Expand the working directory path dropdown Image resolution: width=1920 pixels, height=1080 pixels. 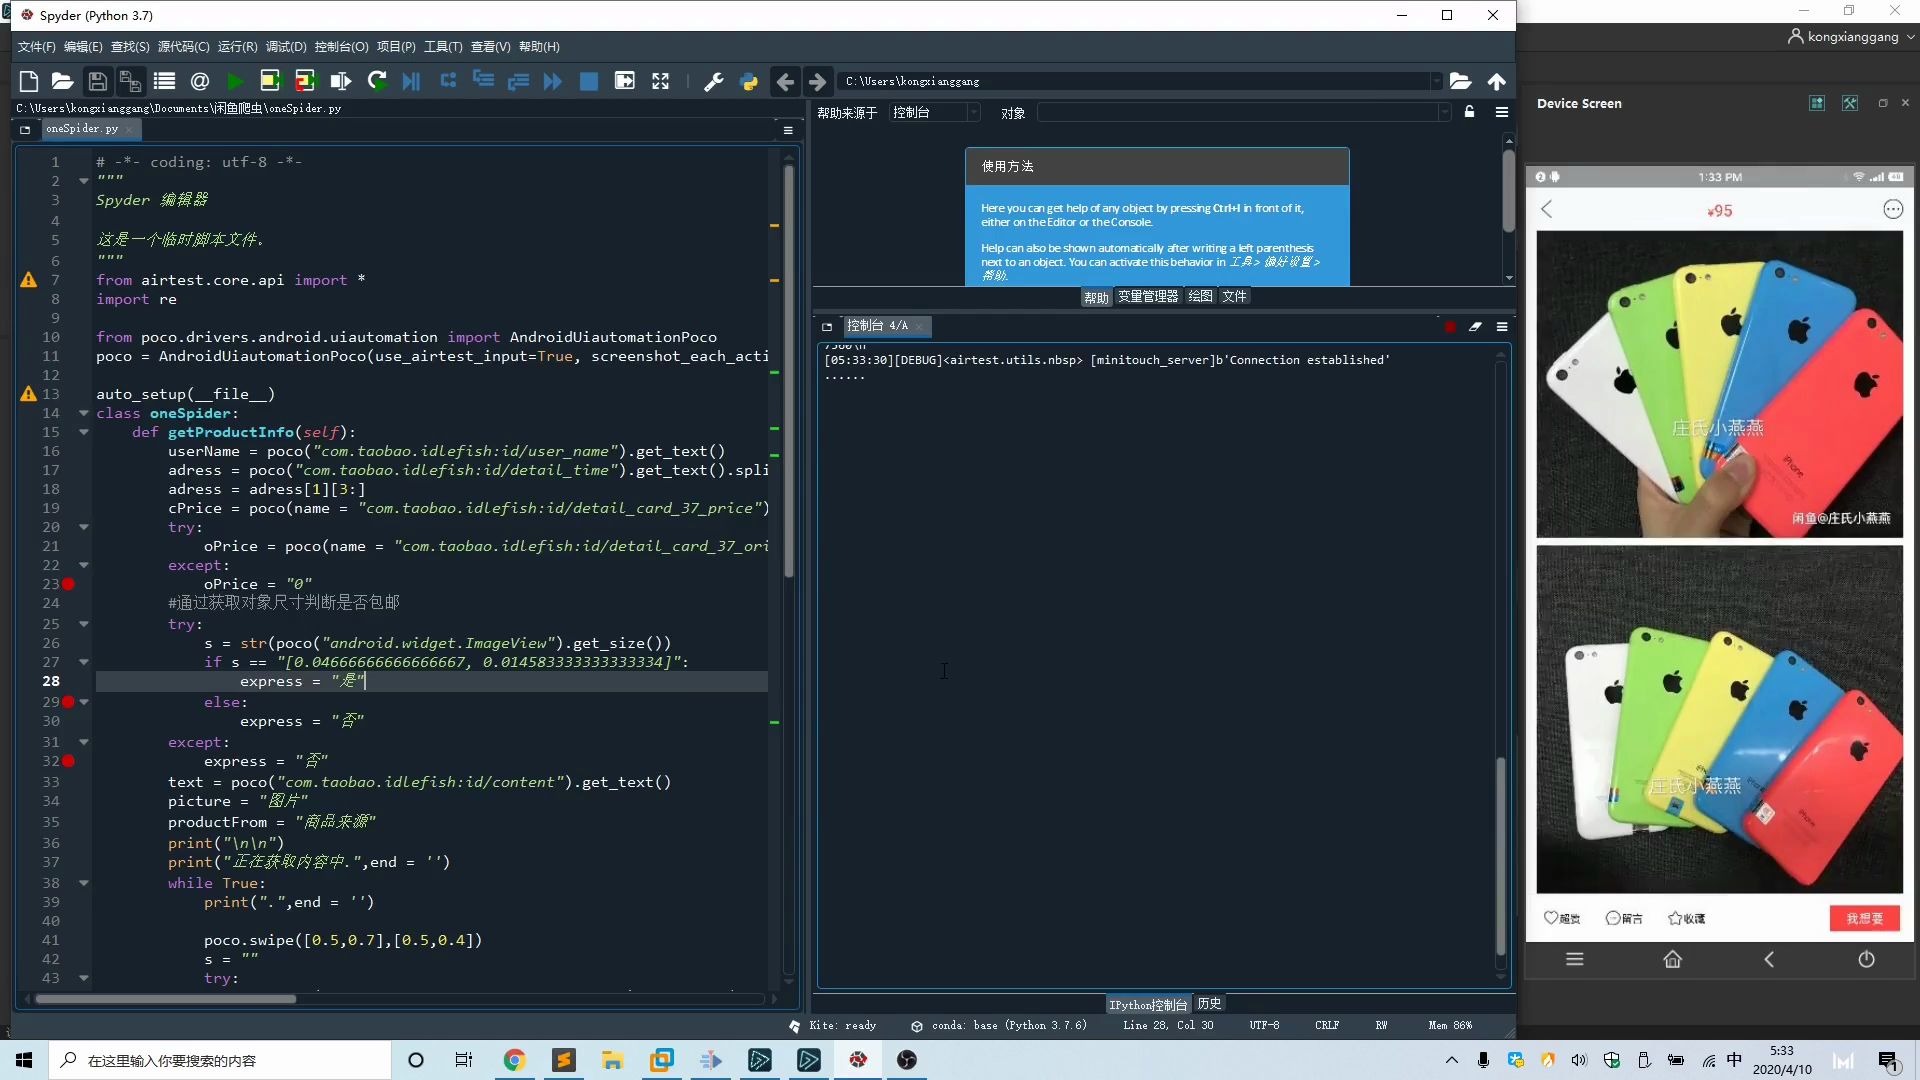point(1436,82)
